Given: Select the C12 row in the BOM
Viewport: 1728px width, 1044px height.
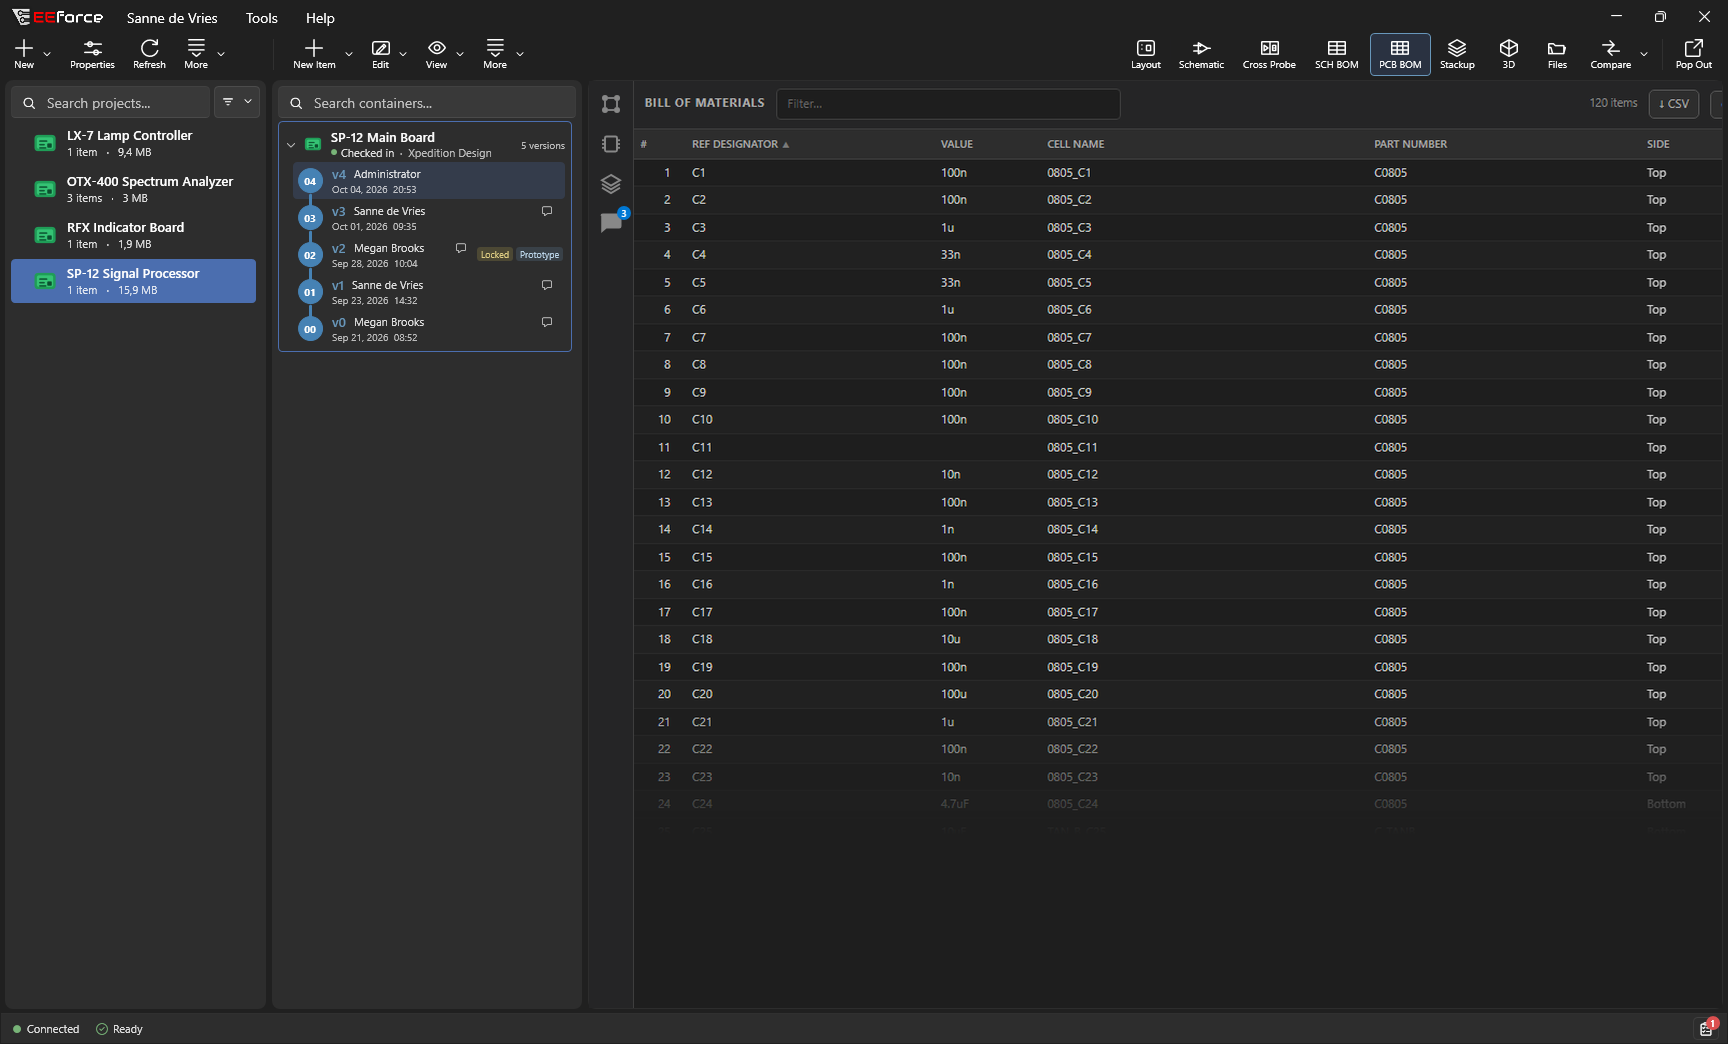Looking at the screenshot, I should pyautogui.click(x=1180, y=474).
